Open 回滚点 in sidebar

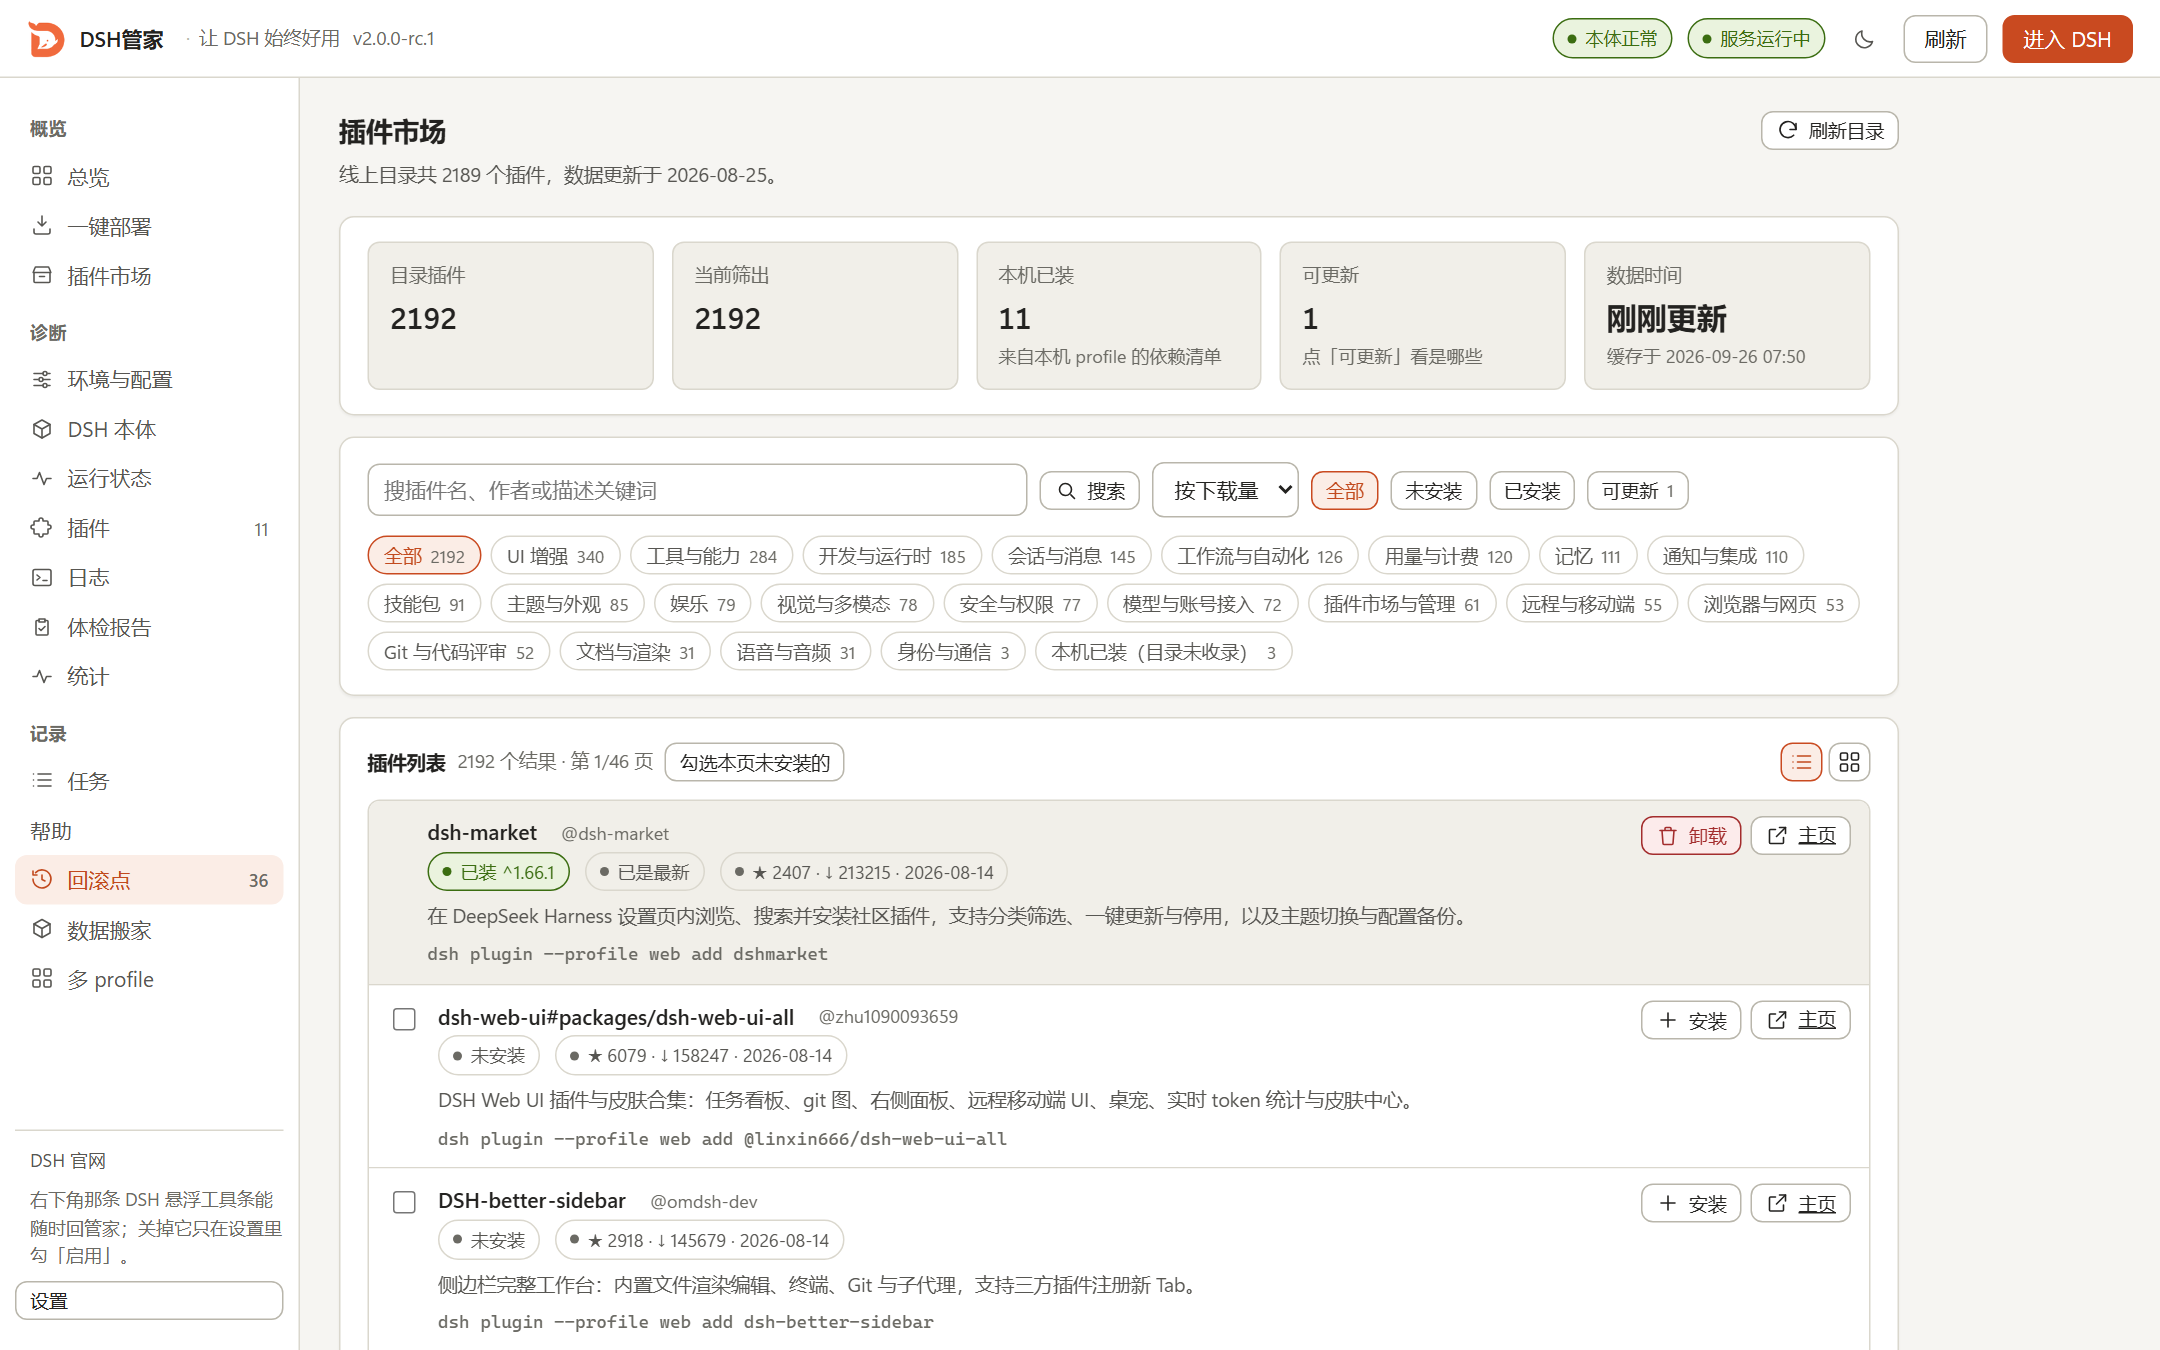click(x=149, y=880)
